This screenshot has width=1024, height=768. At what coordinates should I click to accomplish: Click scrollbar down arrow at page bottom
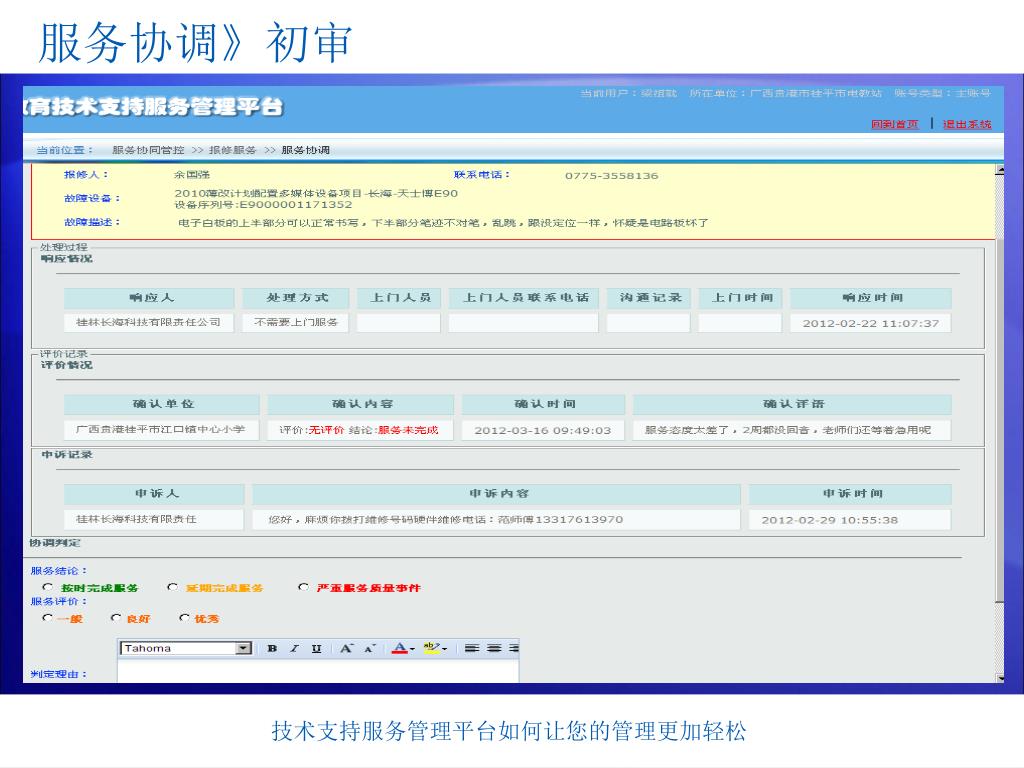(1000, 678)
